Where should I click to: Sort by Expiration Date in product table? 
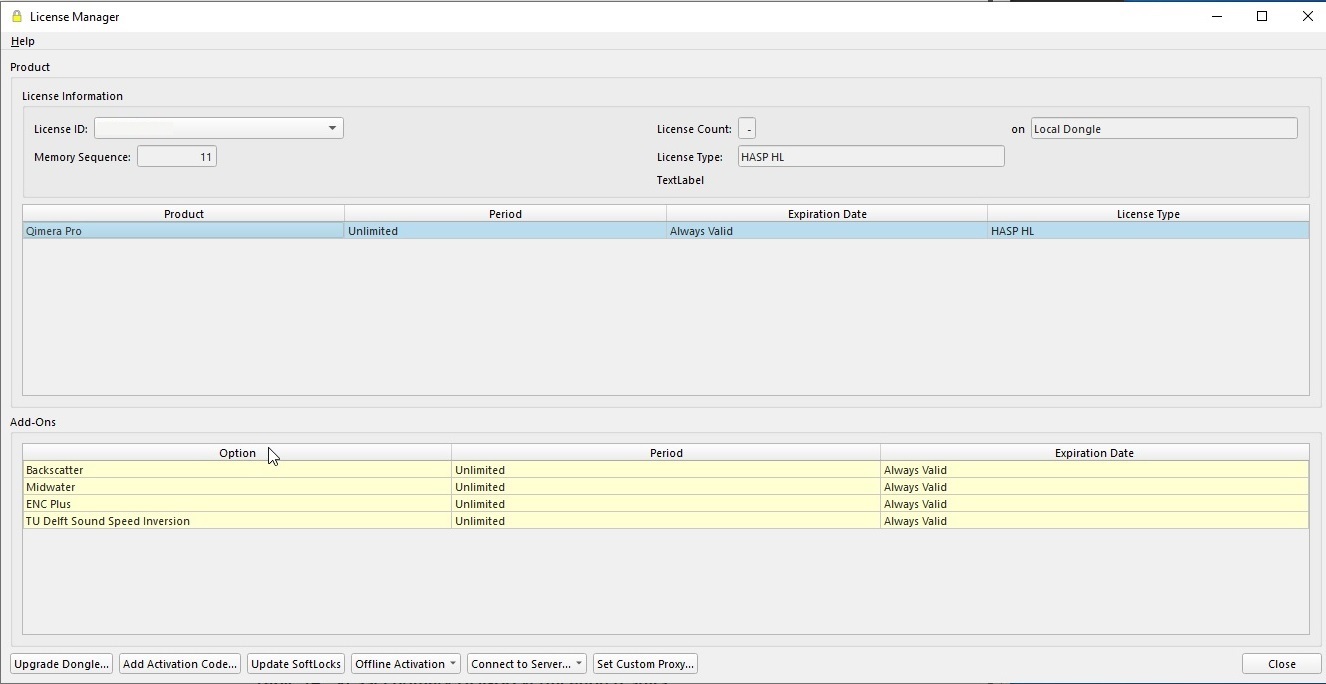(826, 214)
